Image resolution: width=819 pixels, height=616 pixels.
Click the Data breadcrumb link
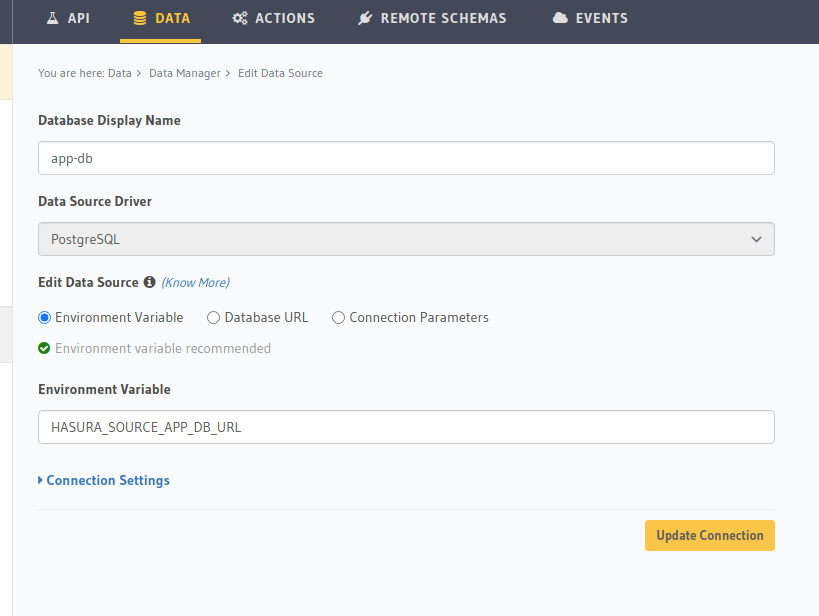[120, 73]
